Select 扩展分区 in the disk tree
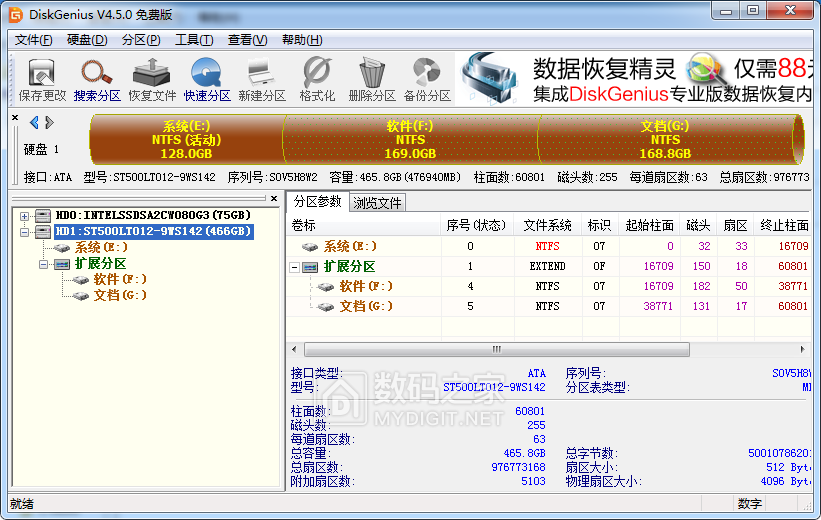 (x=100, y=263)
